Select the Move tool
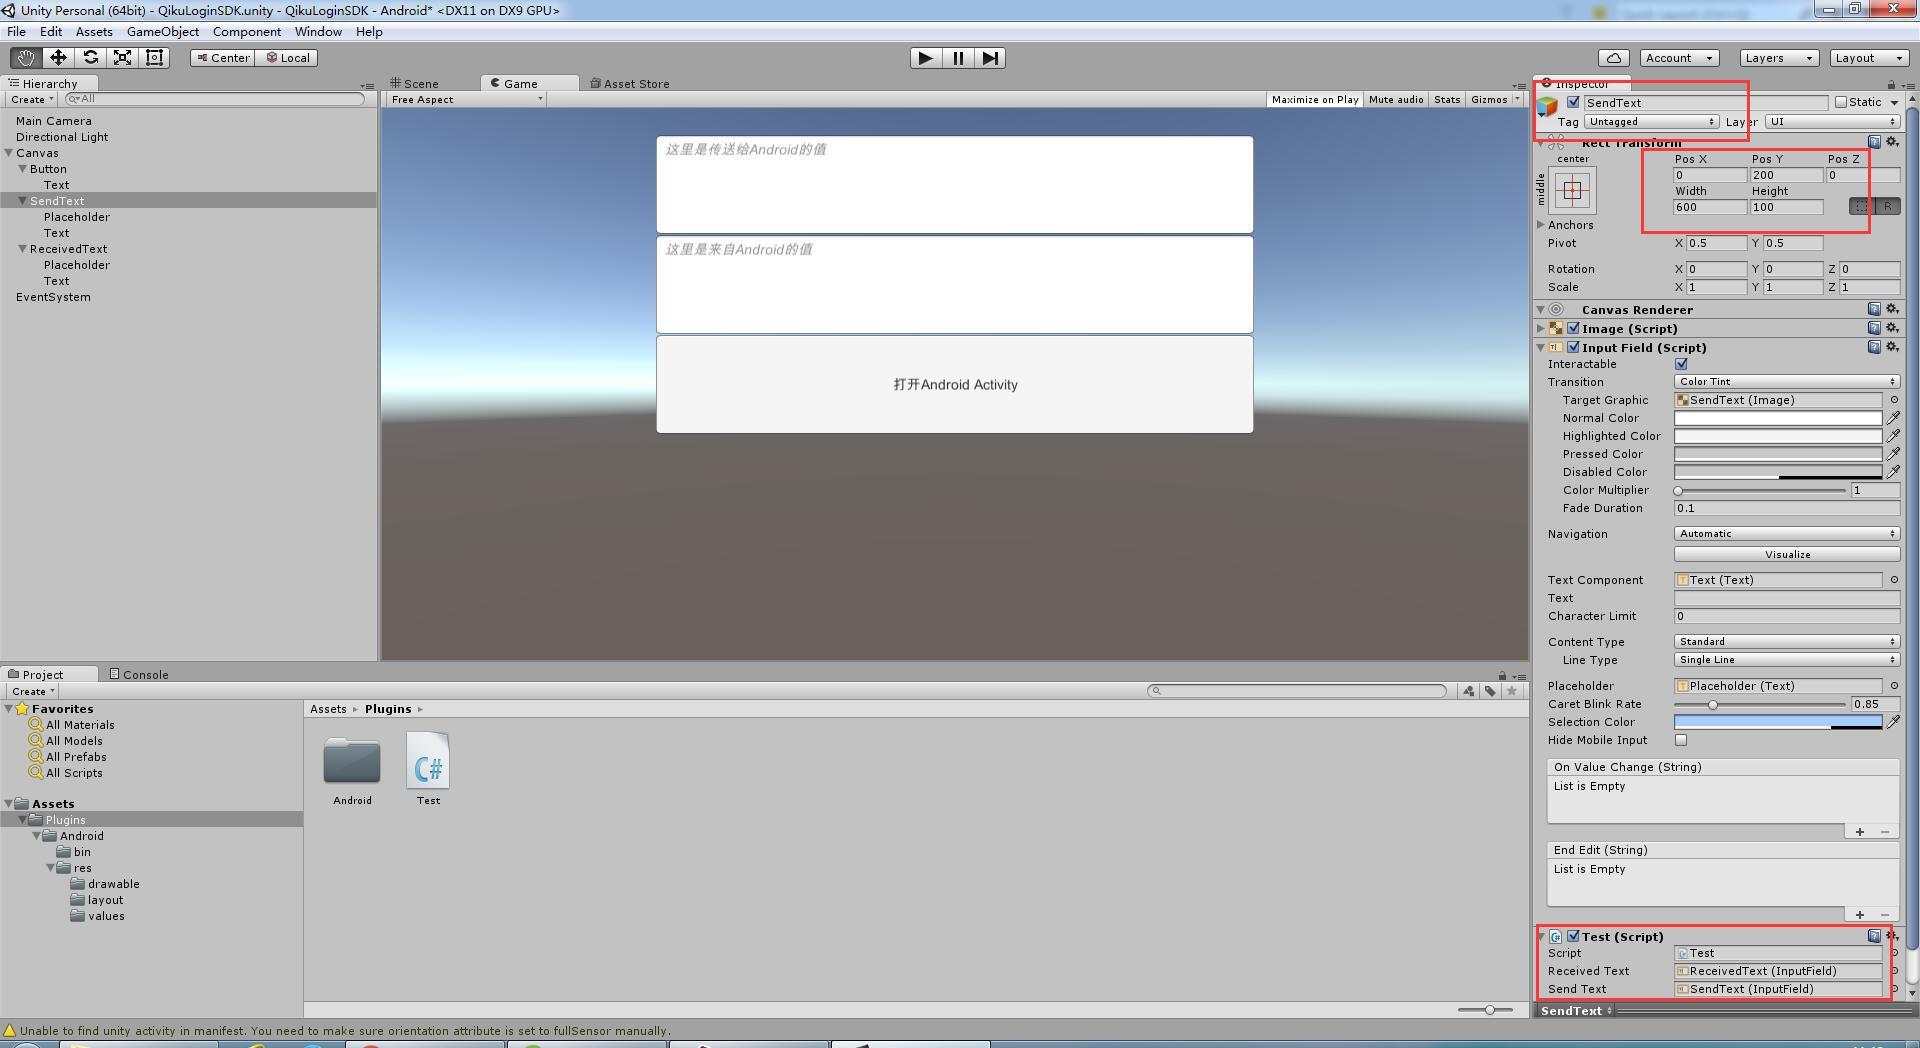 58,58
